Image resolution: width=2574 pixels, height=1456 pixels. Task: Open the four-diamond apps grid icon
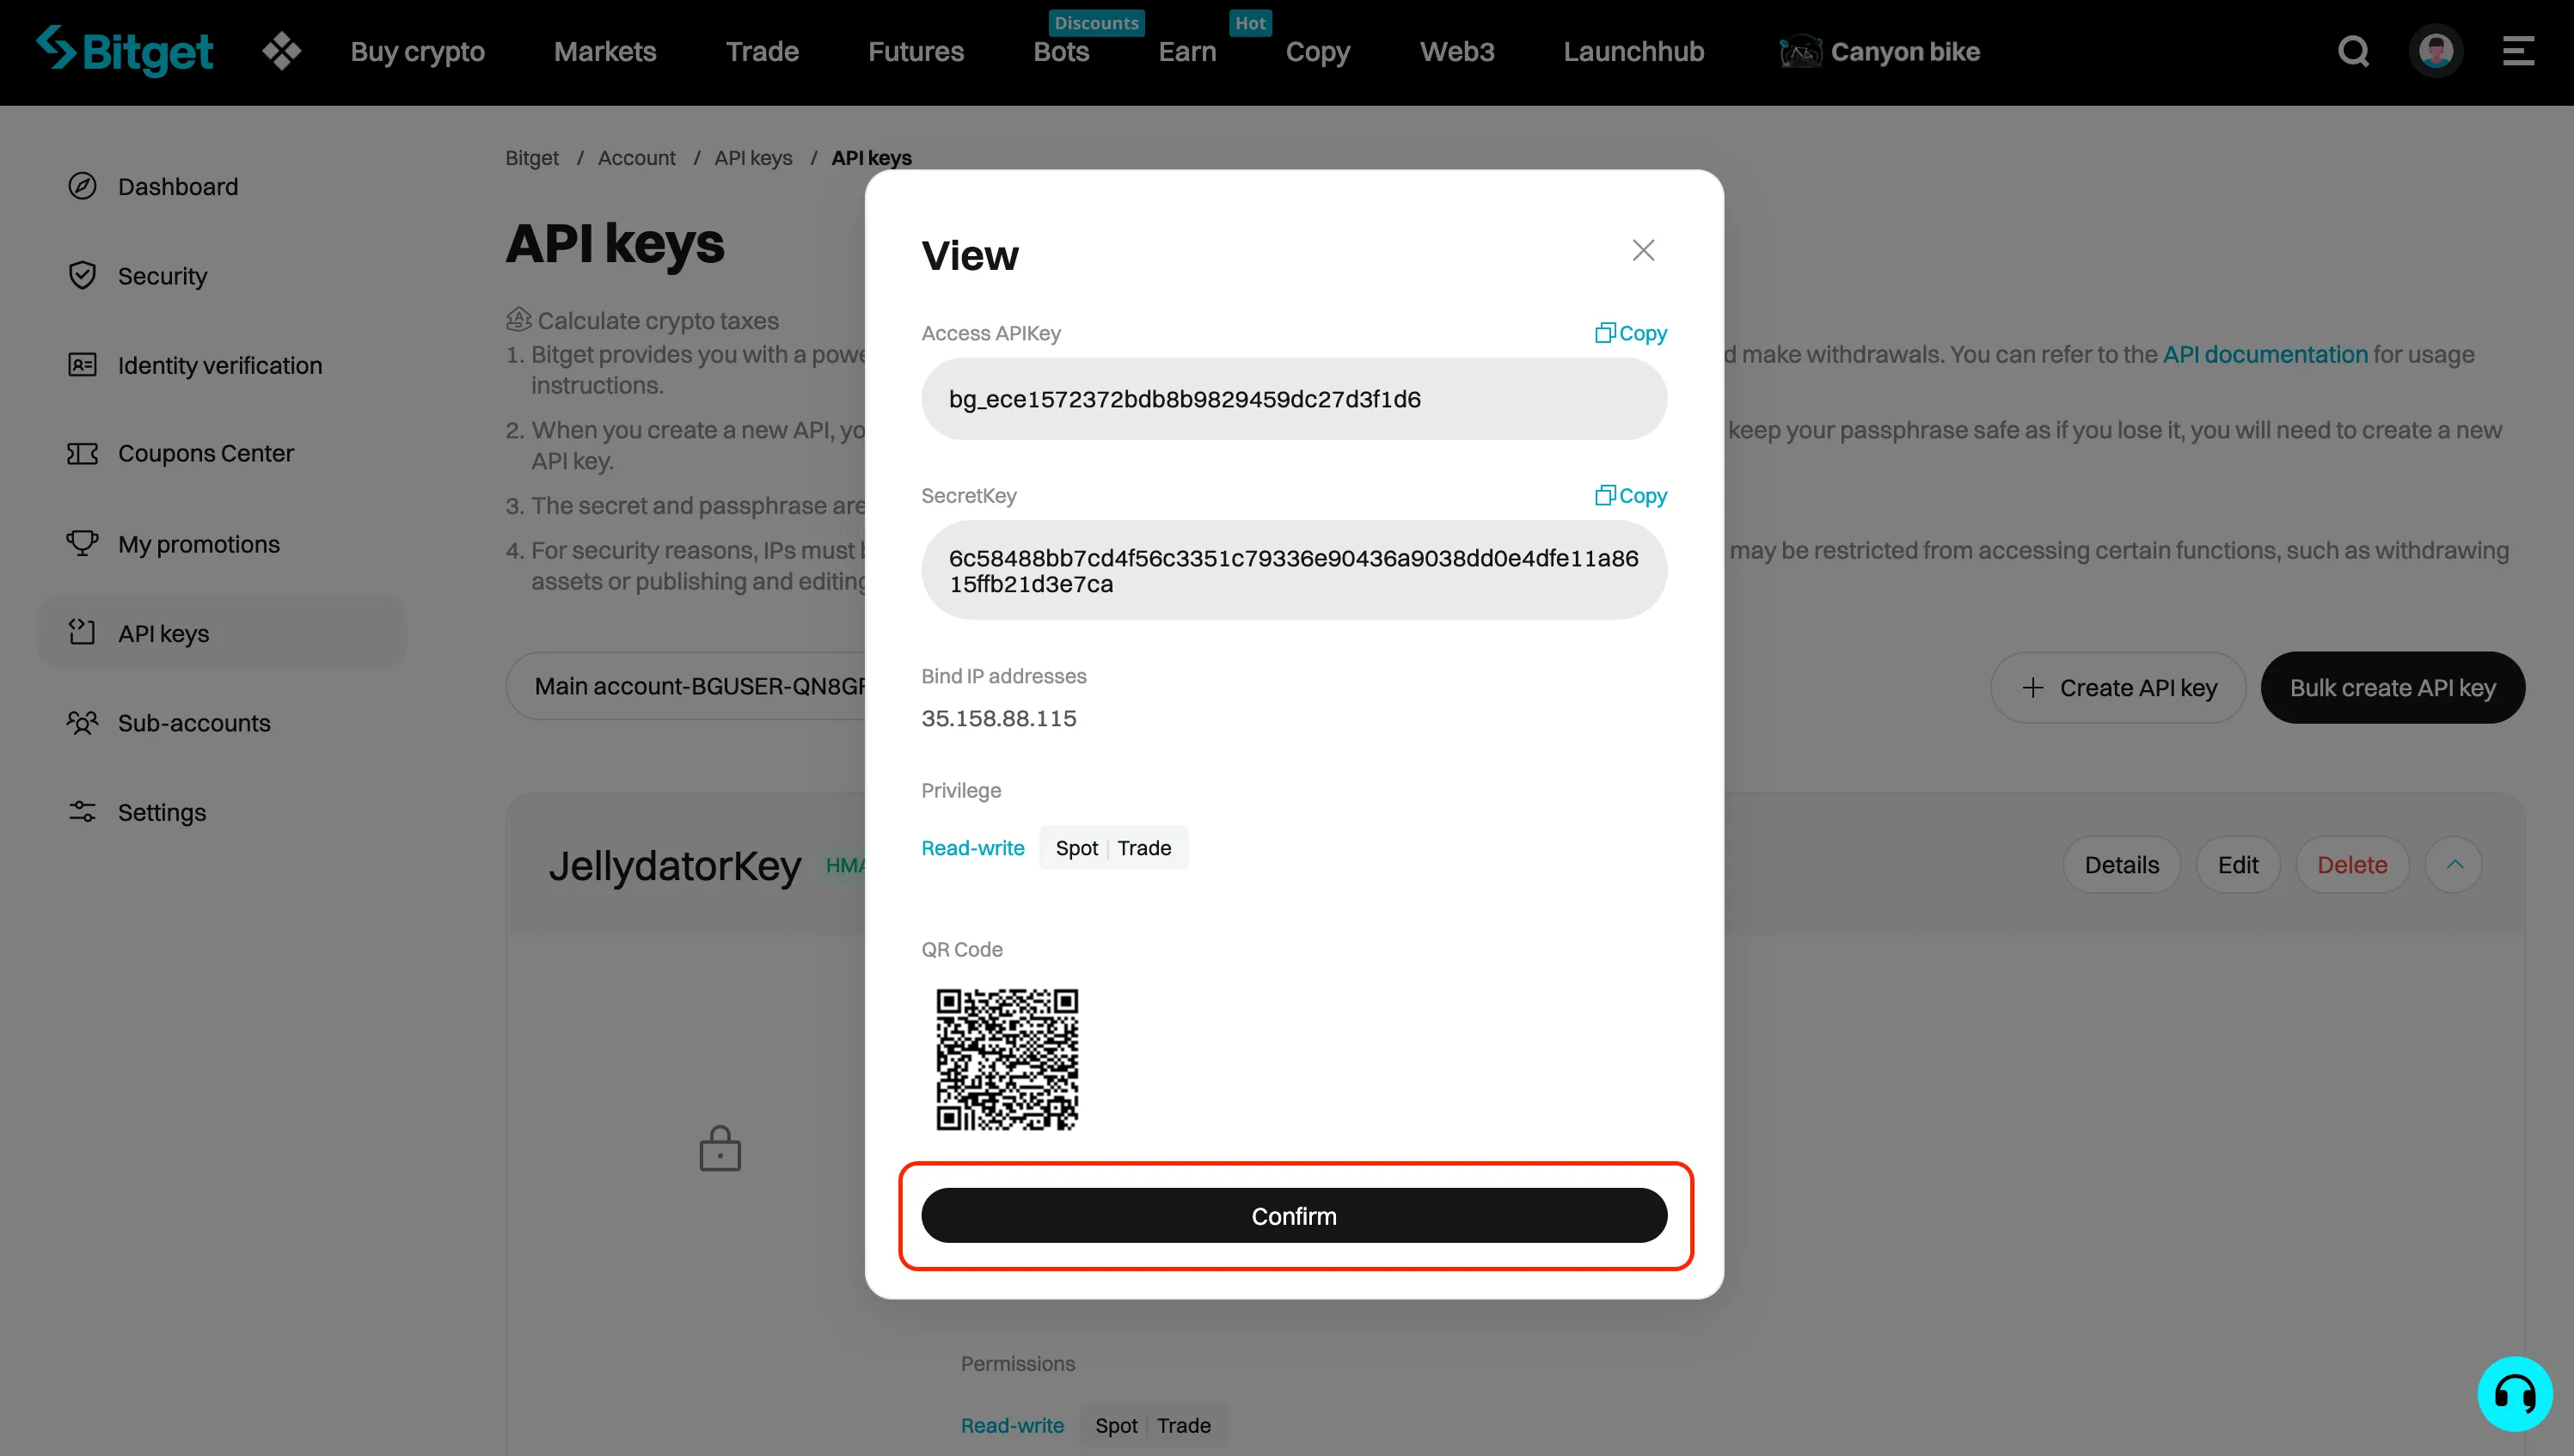tap(281, 51)
